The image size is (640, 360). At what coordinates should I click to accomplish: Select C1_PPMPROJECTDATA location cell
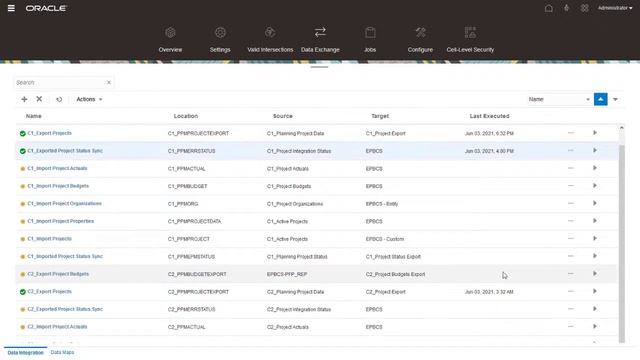194,221
